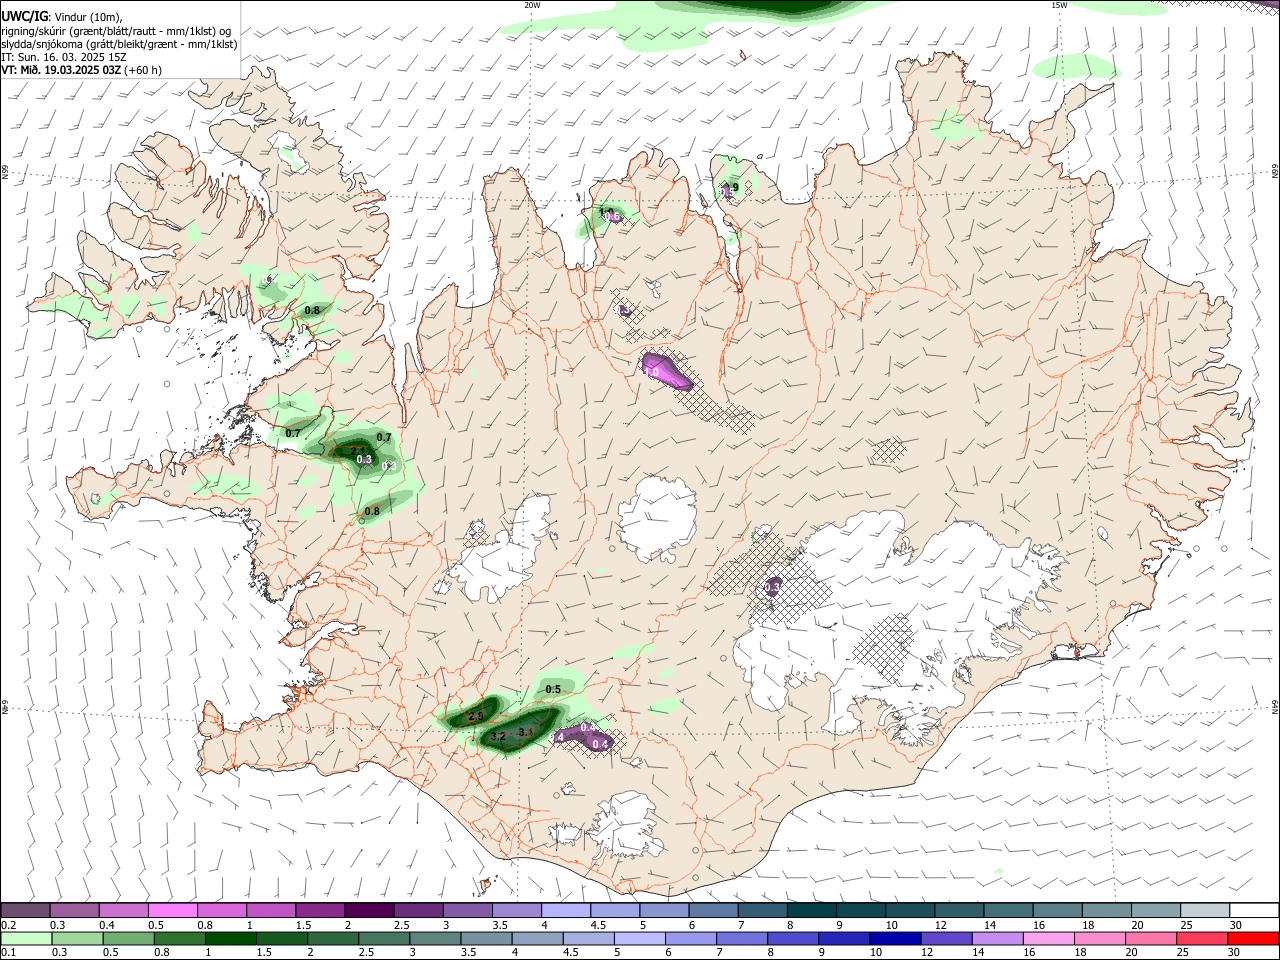
Task: Click the palest green swatch starting the bottom legend row
Action: click(x=25, y=939)
